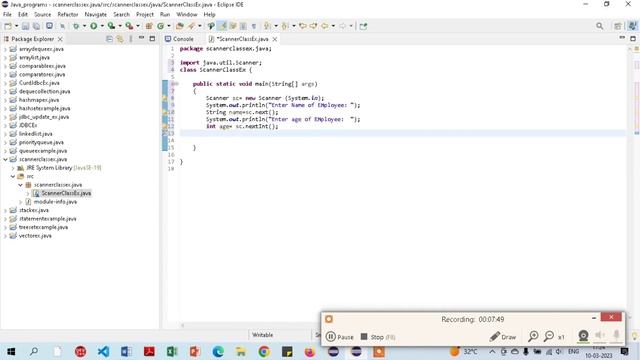The image size is (640, 360).
Task: Open Microsoft Edge from taskbar
Action: click(218, 351)
